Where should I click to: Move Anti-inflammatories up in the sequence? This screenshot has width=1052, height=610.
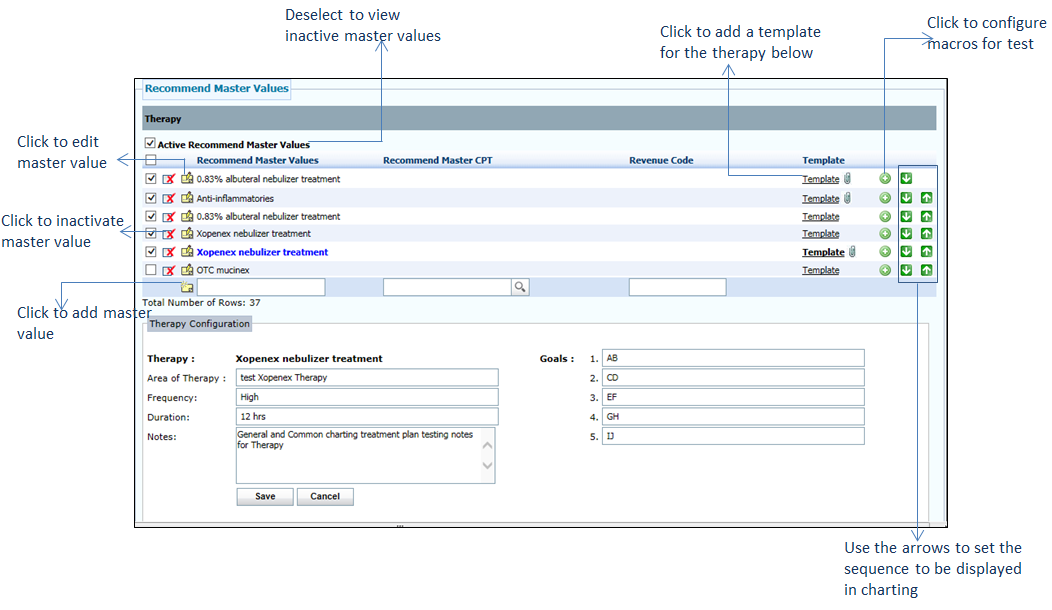click(927, 198)
